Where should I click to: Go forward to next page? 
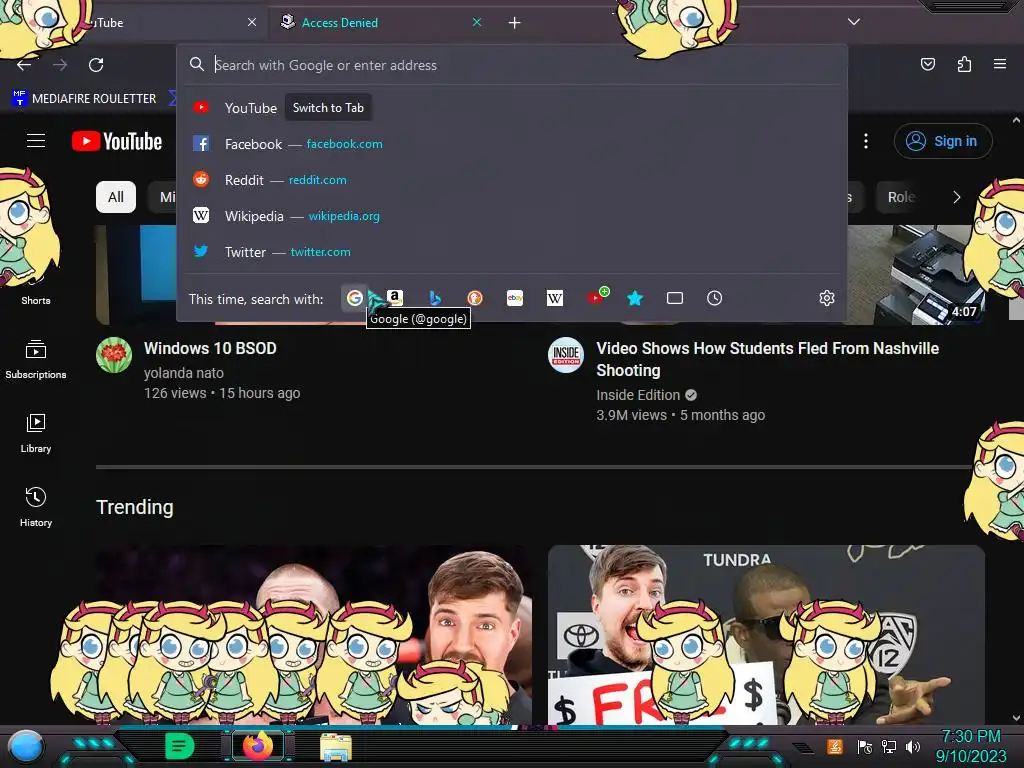point(60,65)
